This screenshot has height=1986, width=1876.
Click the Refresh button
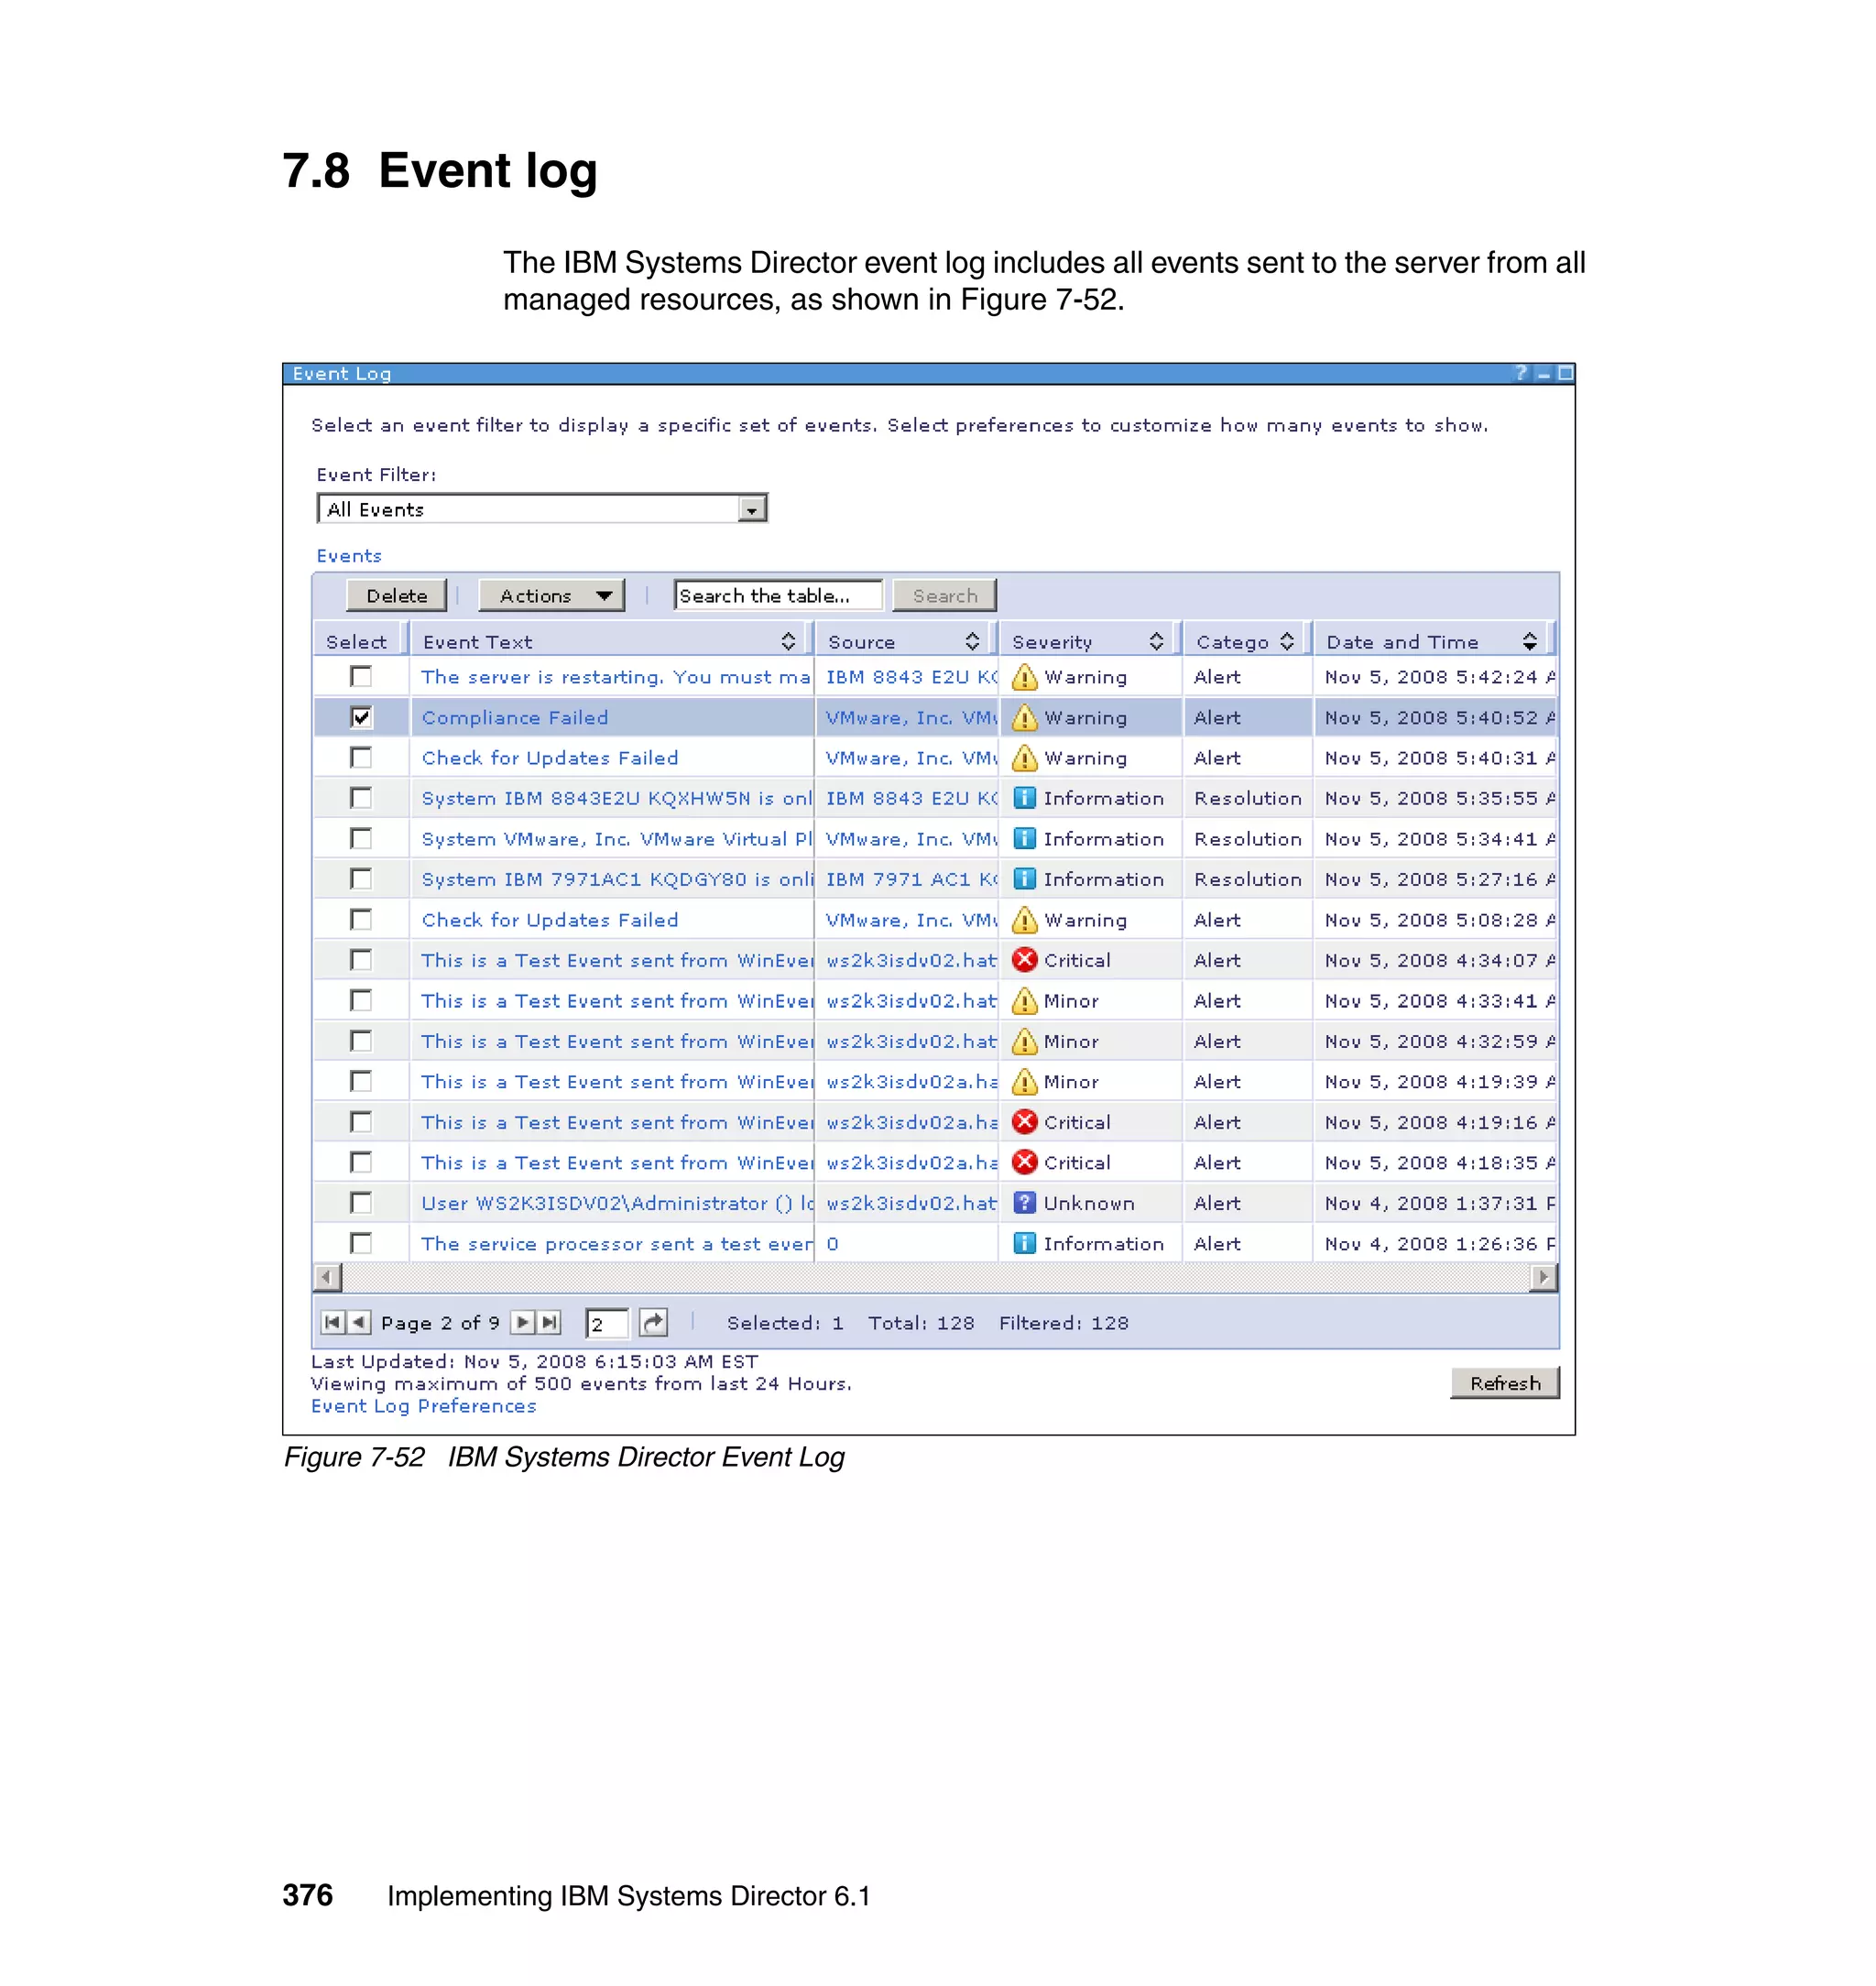click(1505, 1383)
